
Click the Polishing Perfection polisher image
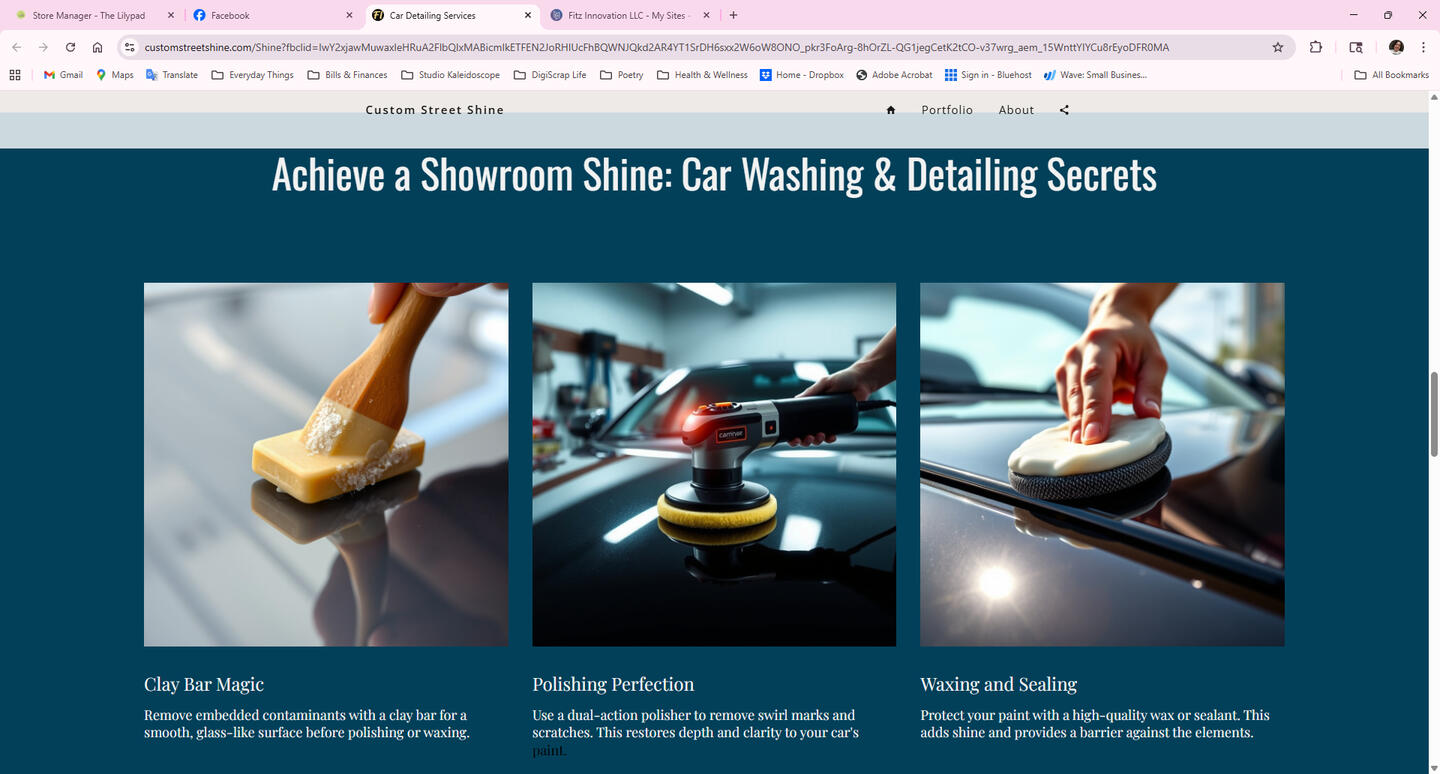click(x=714, y=464)
